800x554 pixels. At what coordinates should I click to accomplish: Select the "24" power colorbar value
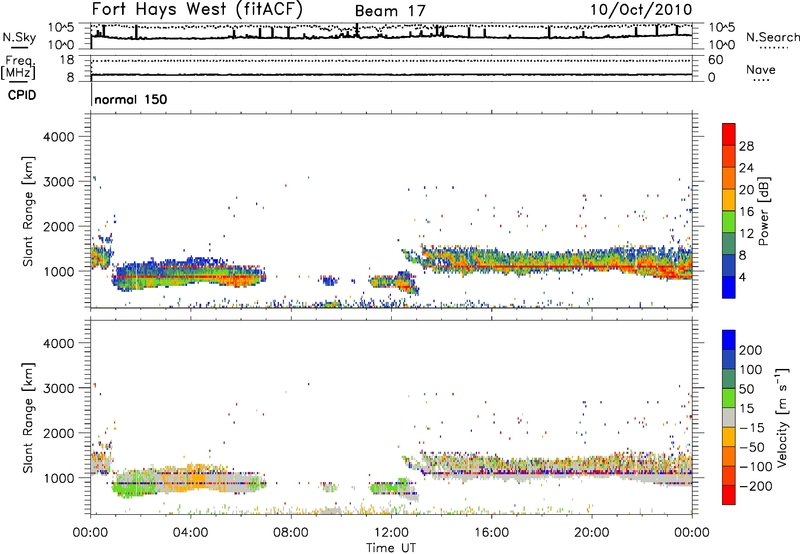point(746,168)
